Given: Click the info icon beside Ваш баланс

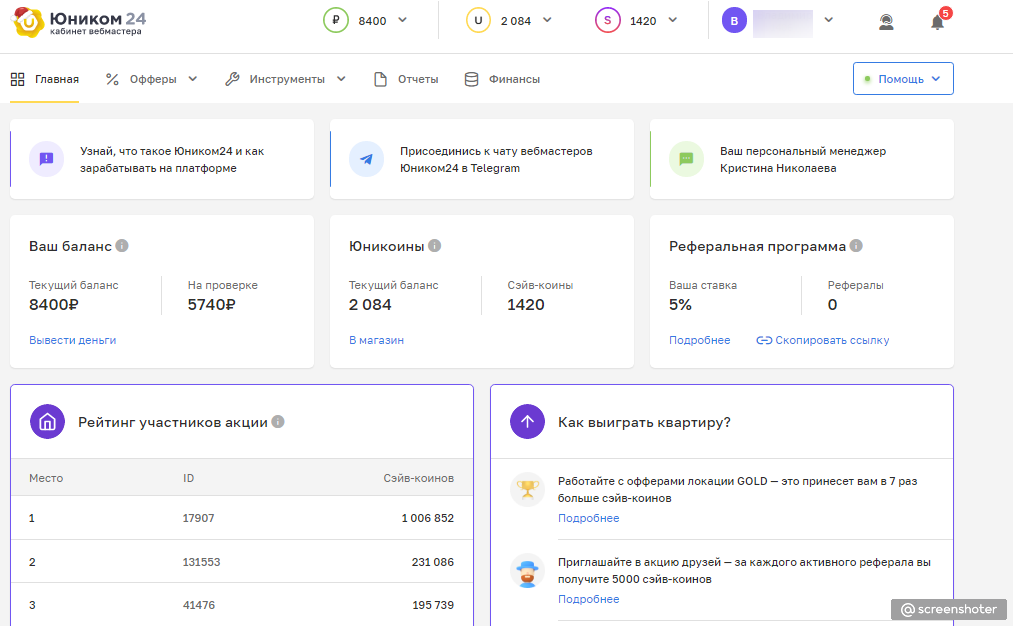Looking at the screenshot, I should [122, 246].
